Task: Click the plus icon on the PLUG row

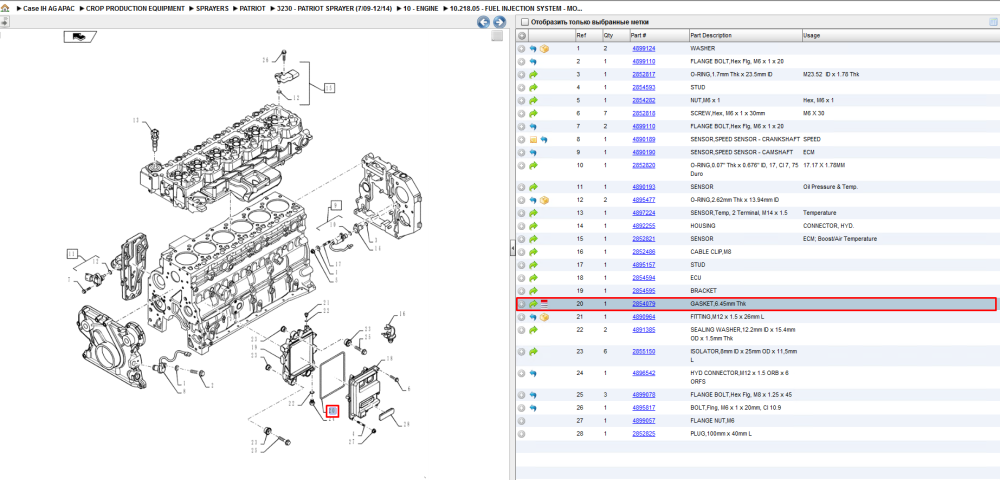Action: pyautogui.click(x=521, y=433)
